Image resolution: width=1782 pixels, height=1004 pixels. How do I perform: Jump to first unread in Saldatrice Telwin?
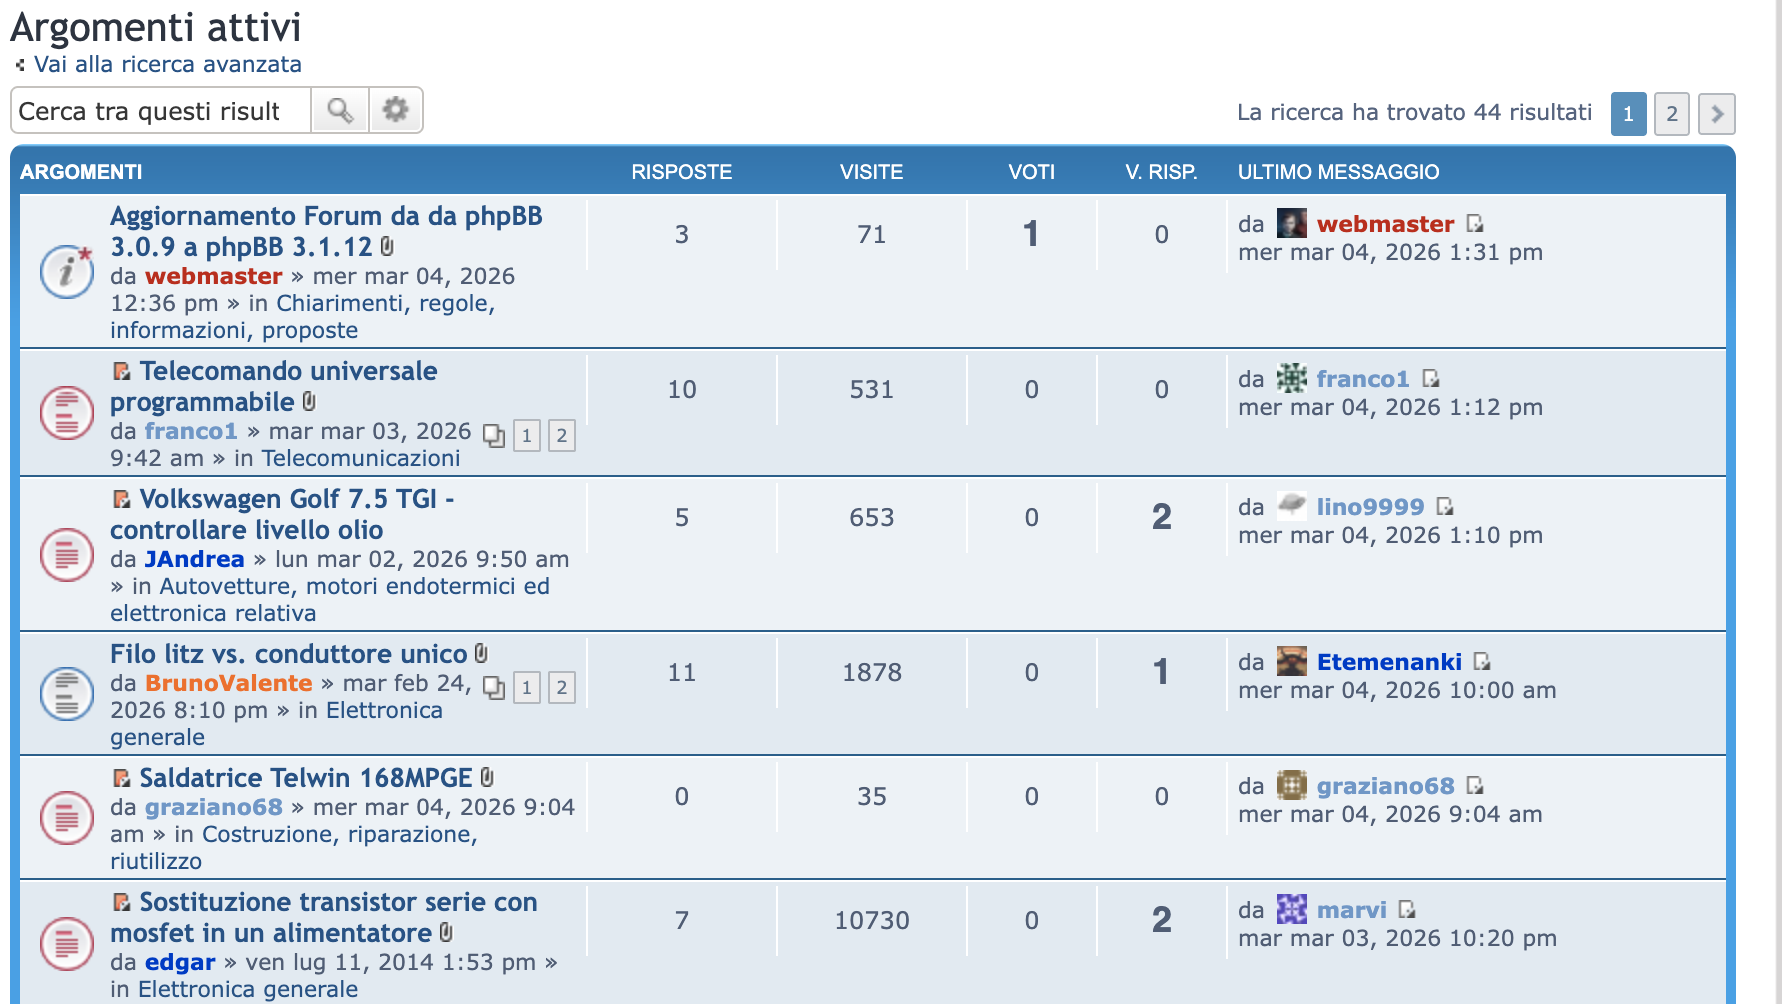pos(121,779)
